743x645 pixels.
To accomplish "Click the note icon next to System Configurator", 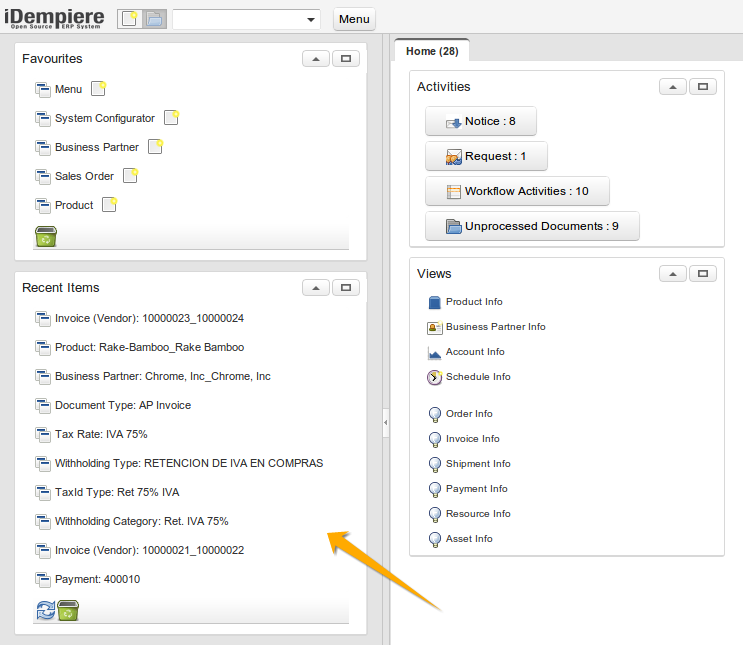I will (171, 118).
